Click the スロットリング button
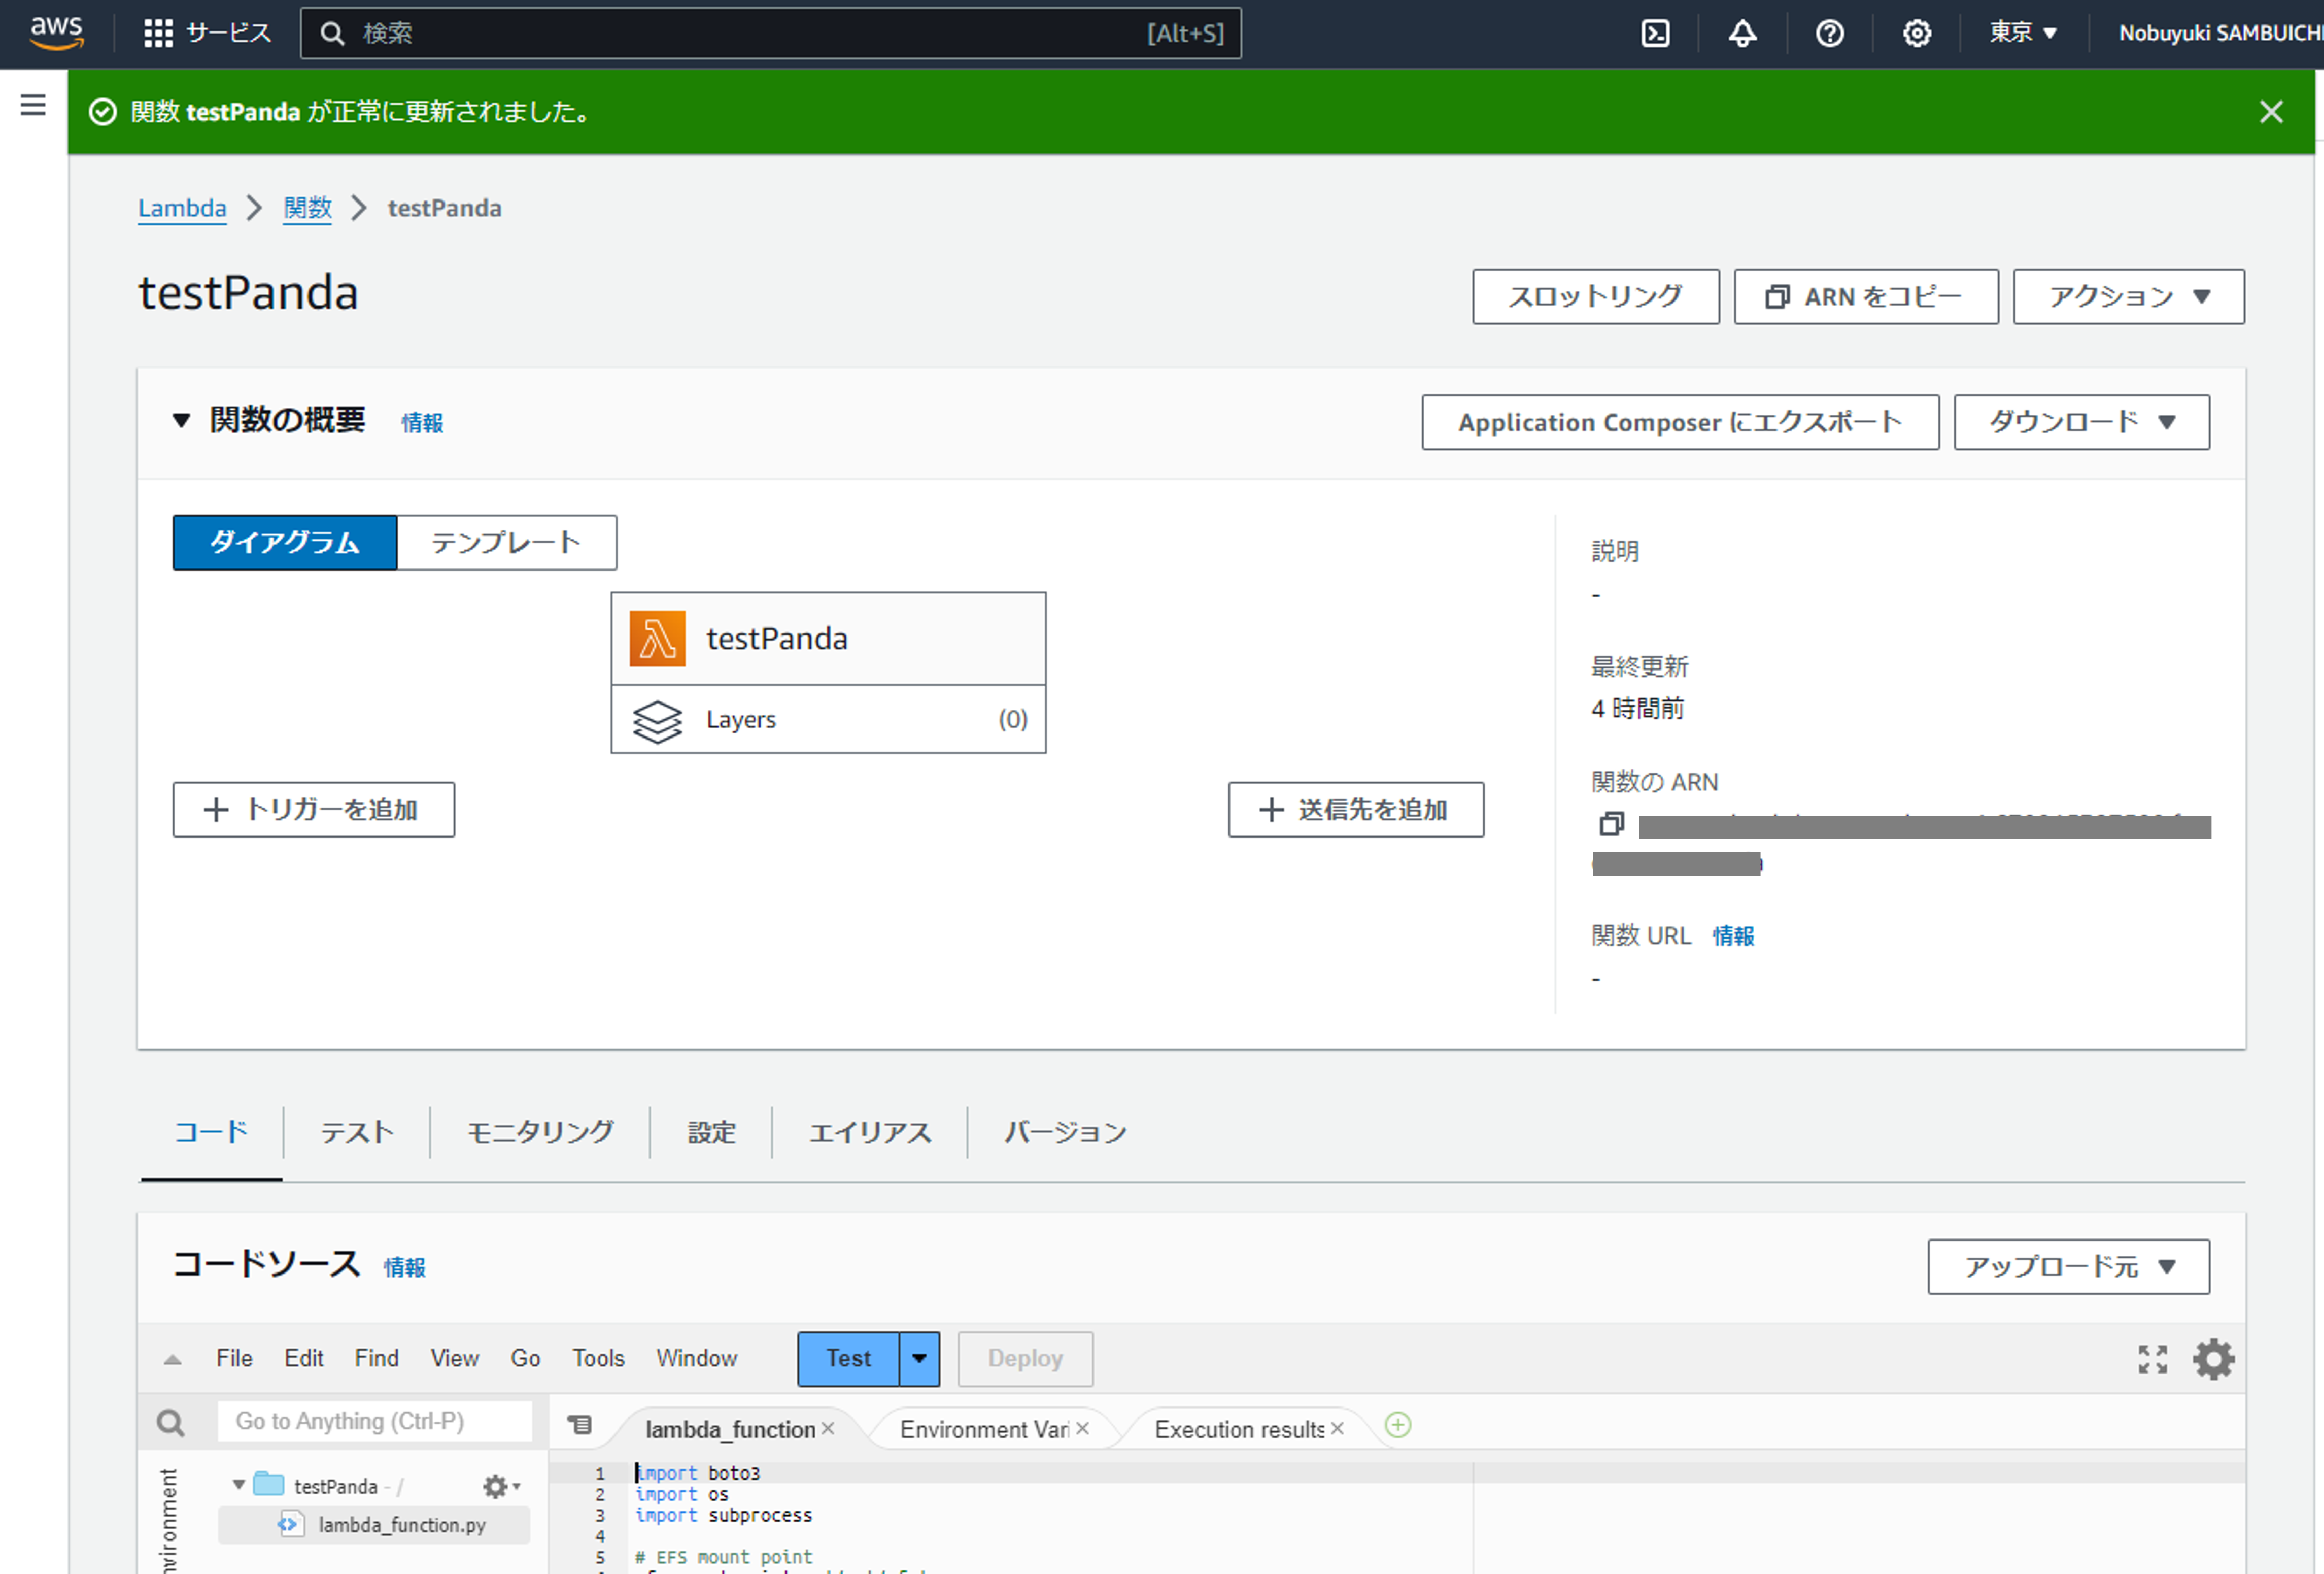The image size is (2324, 1574). click(1595, 296)
